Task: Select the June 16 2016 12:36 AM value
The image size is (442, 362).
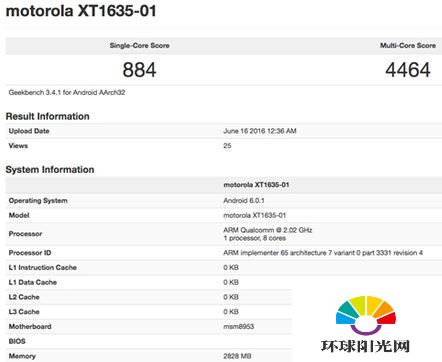Action: (x=260, y=131)
